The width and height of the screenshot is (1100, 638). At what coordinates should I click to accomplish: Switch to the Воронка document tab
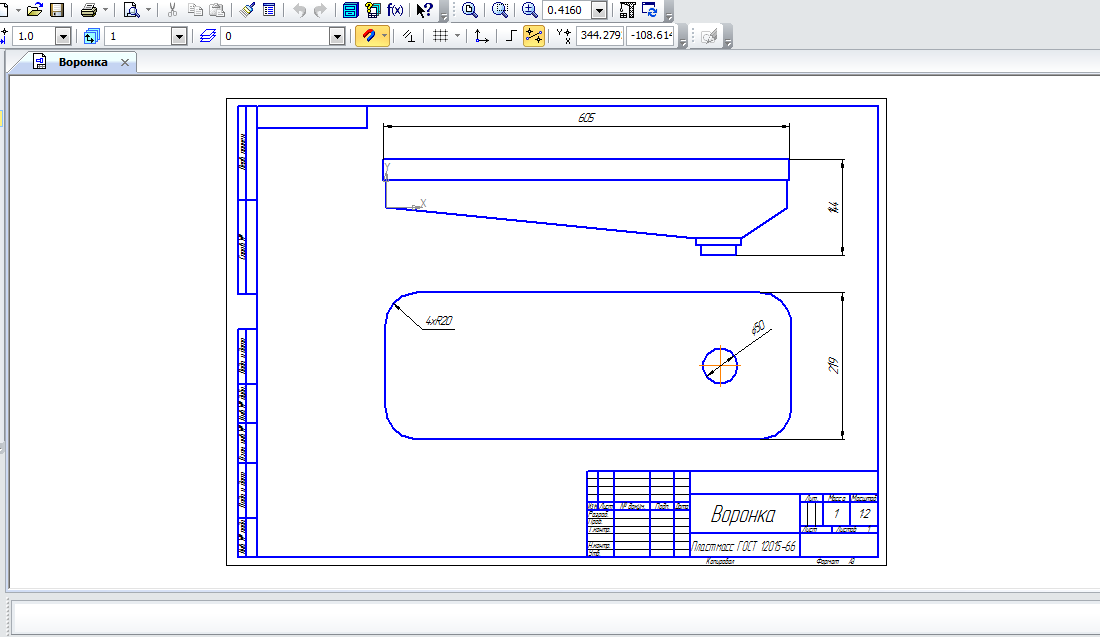(82, 62)
